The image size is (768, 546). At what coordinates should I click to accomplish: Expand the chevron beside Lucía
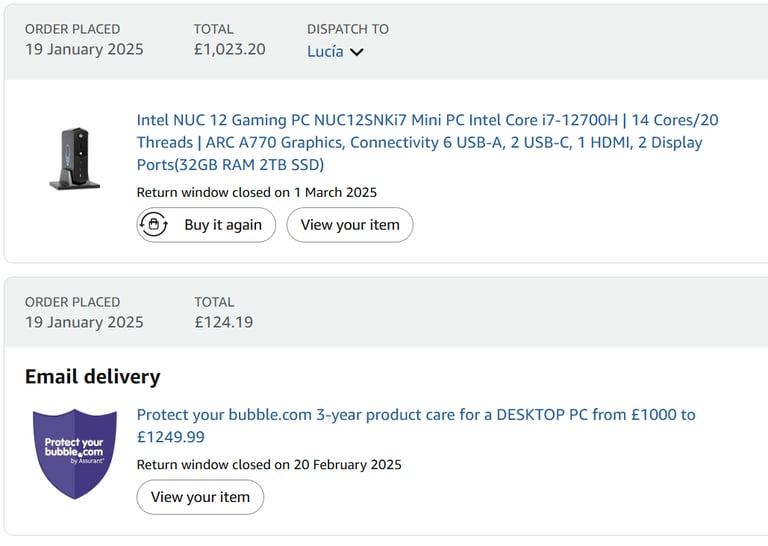click(357, 52)
